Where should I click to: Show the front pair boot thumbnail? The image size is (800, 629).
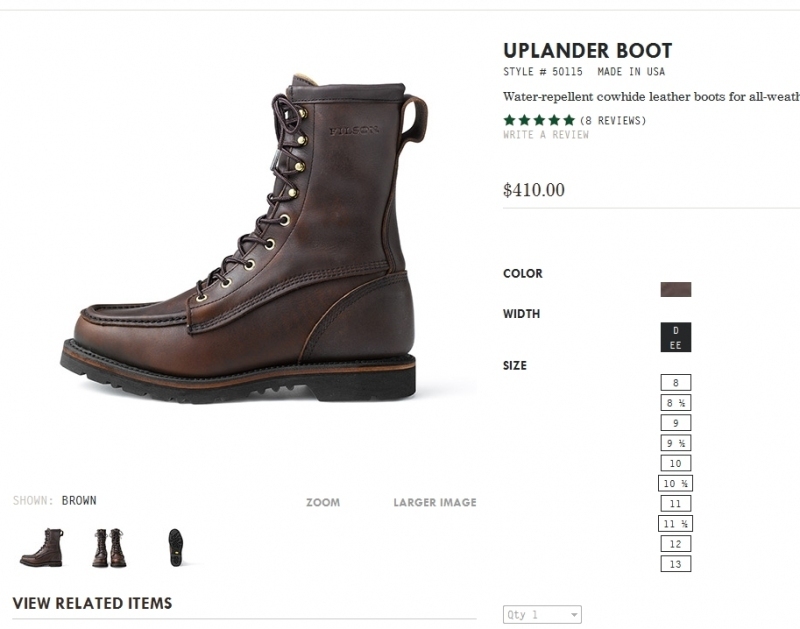click(109, 548)
